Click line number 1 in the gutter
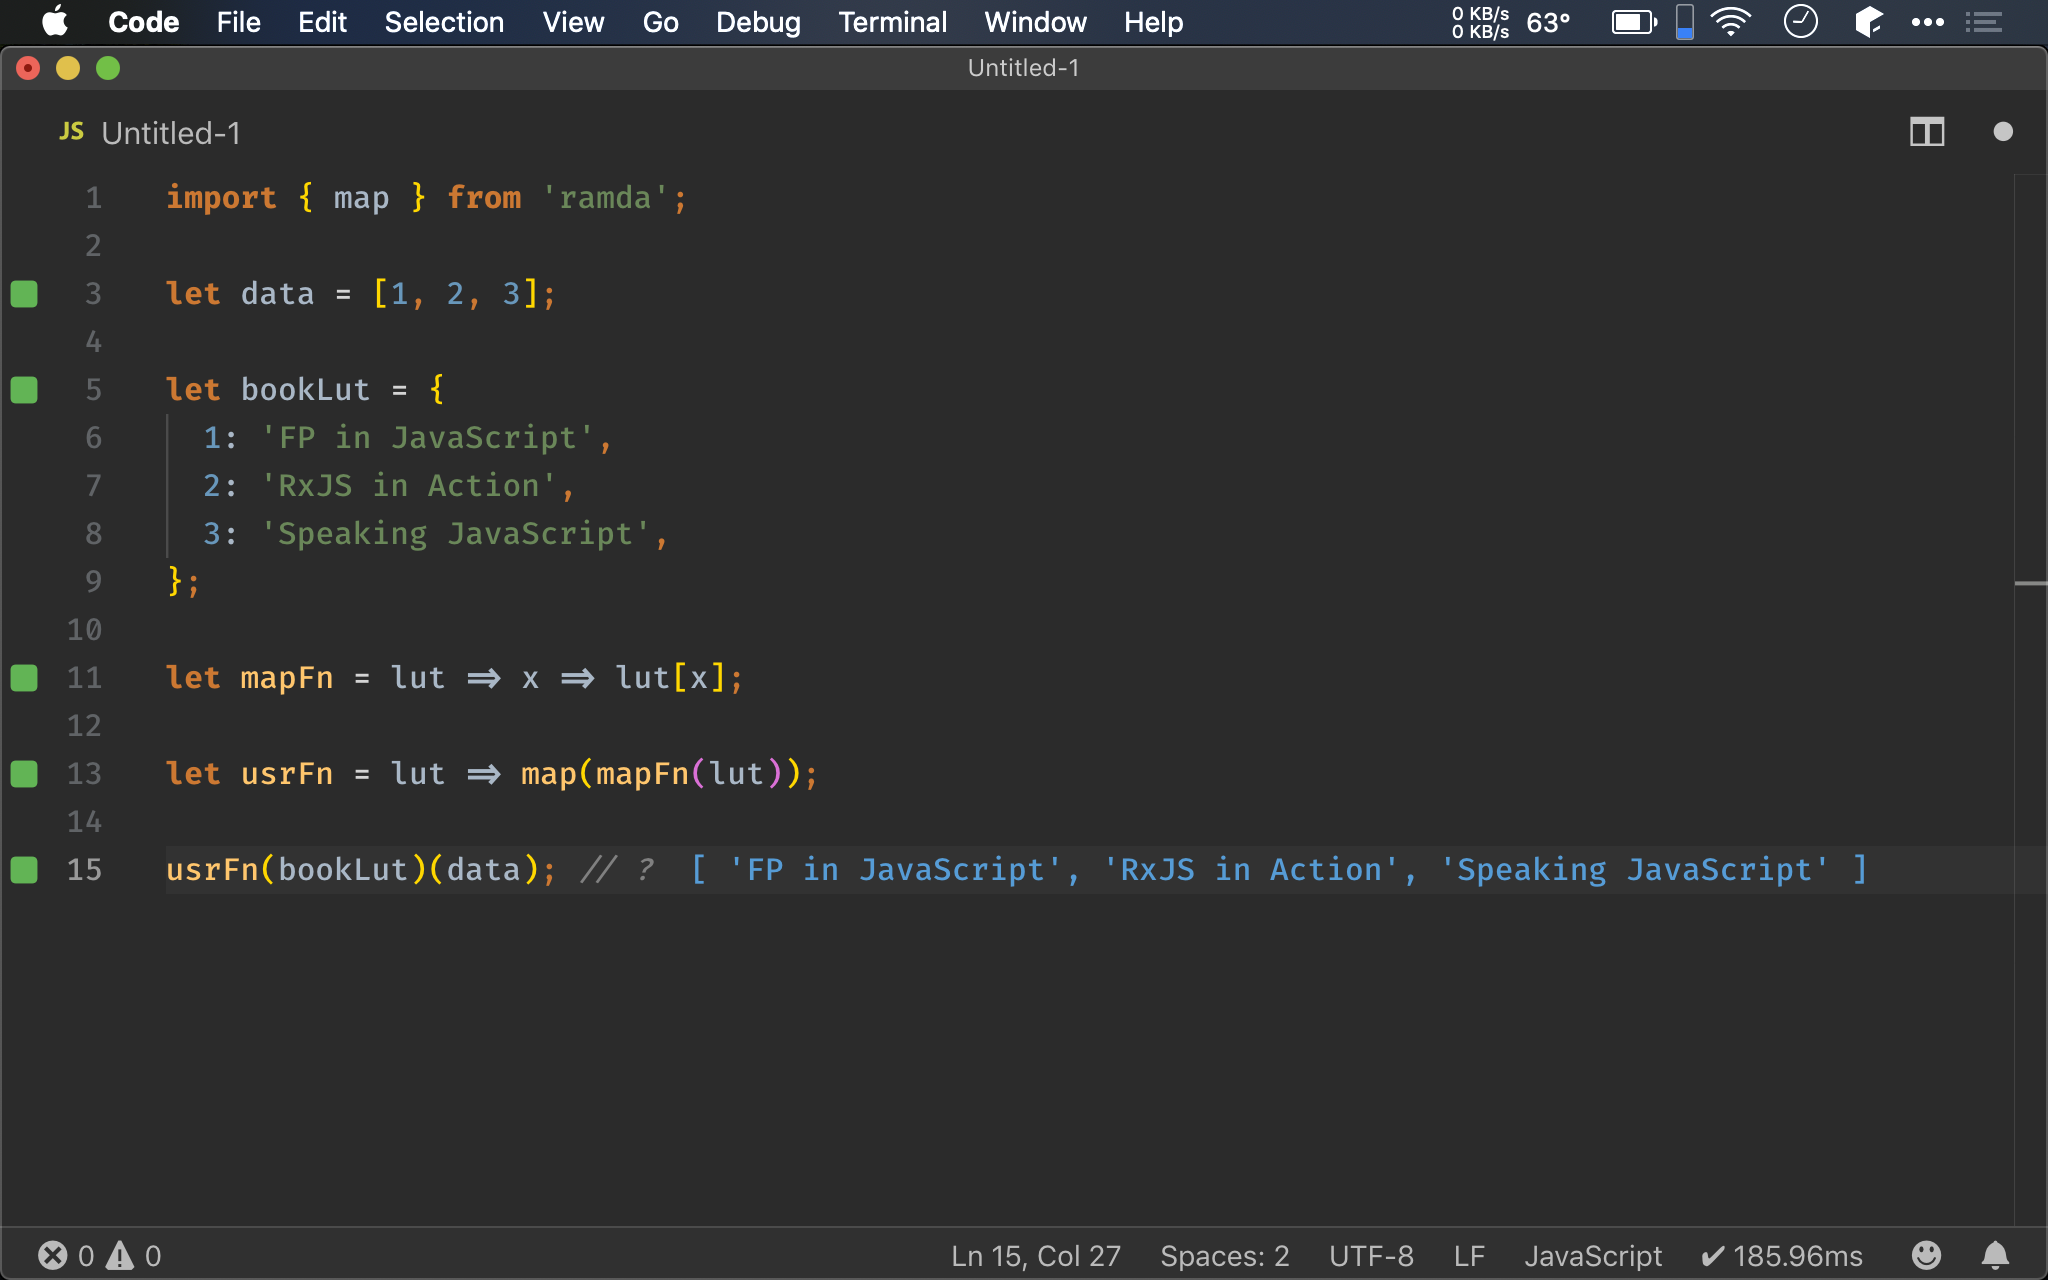Screen dimensions: 2048x1280 point(93,198)
